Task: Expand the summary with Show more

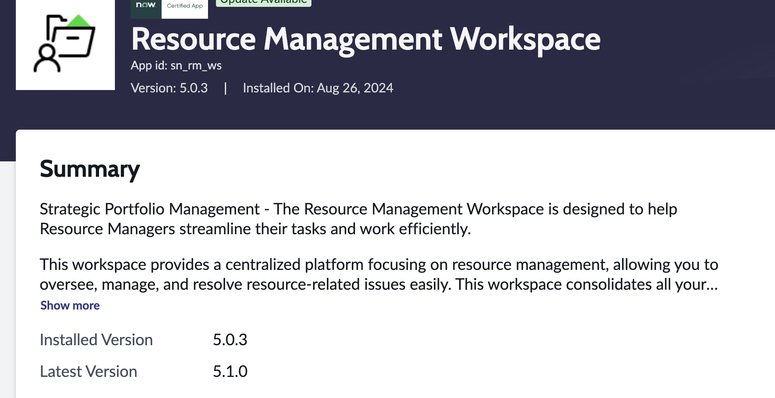Action: [70, 306]
